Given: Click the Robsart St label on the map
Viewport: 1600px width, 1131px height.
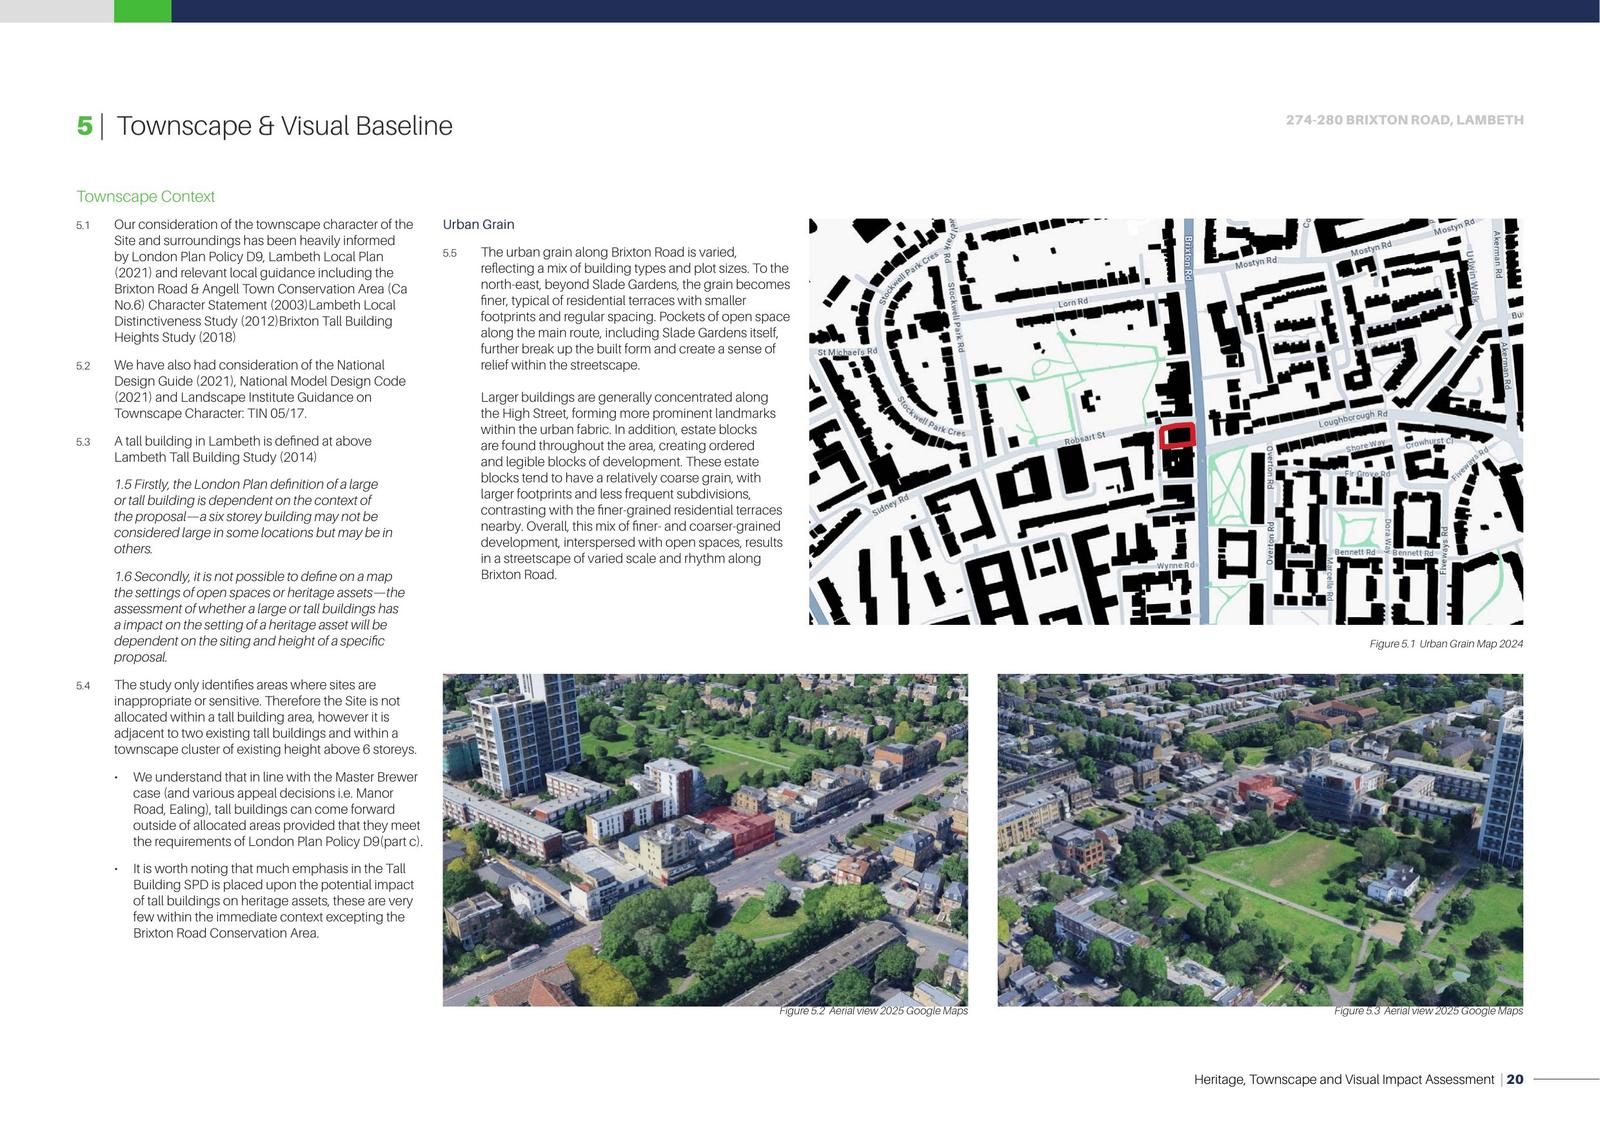Looking at the screenshot, I should pyautogui.click(x=1084, y=438).
